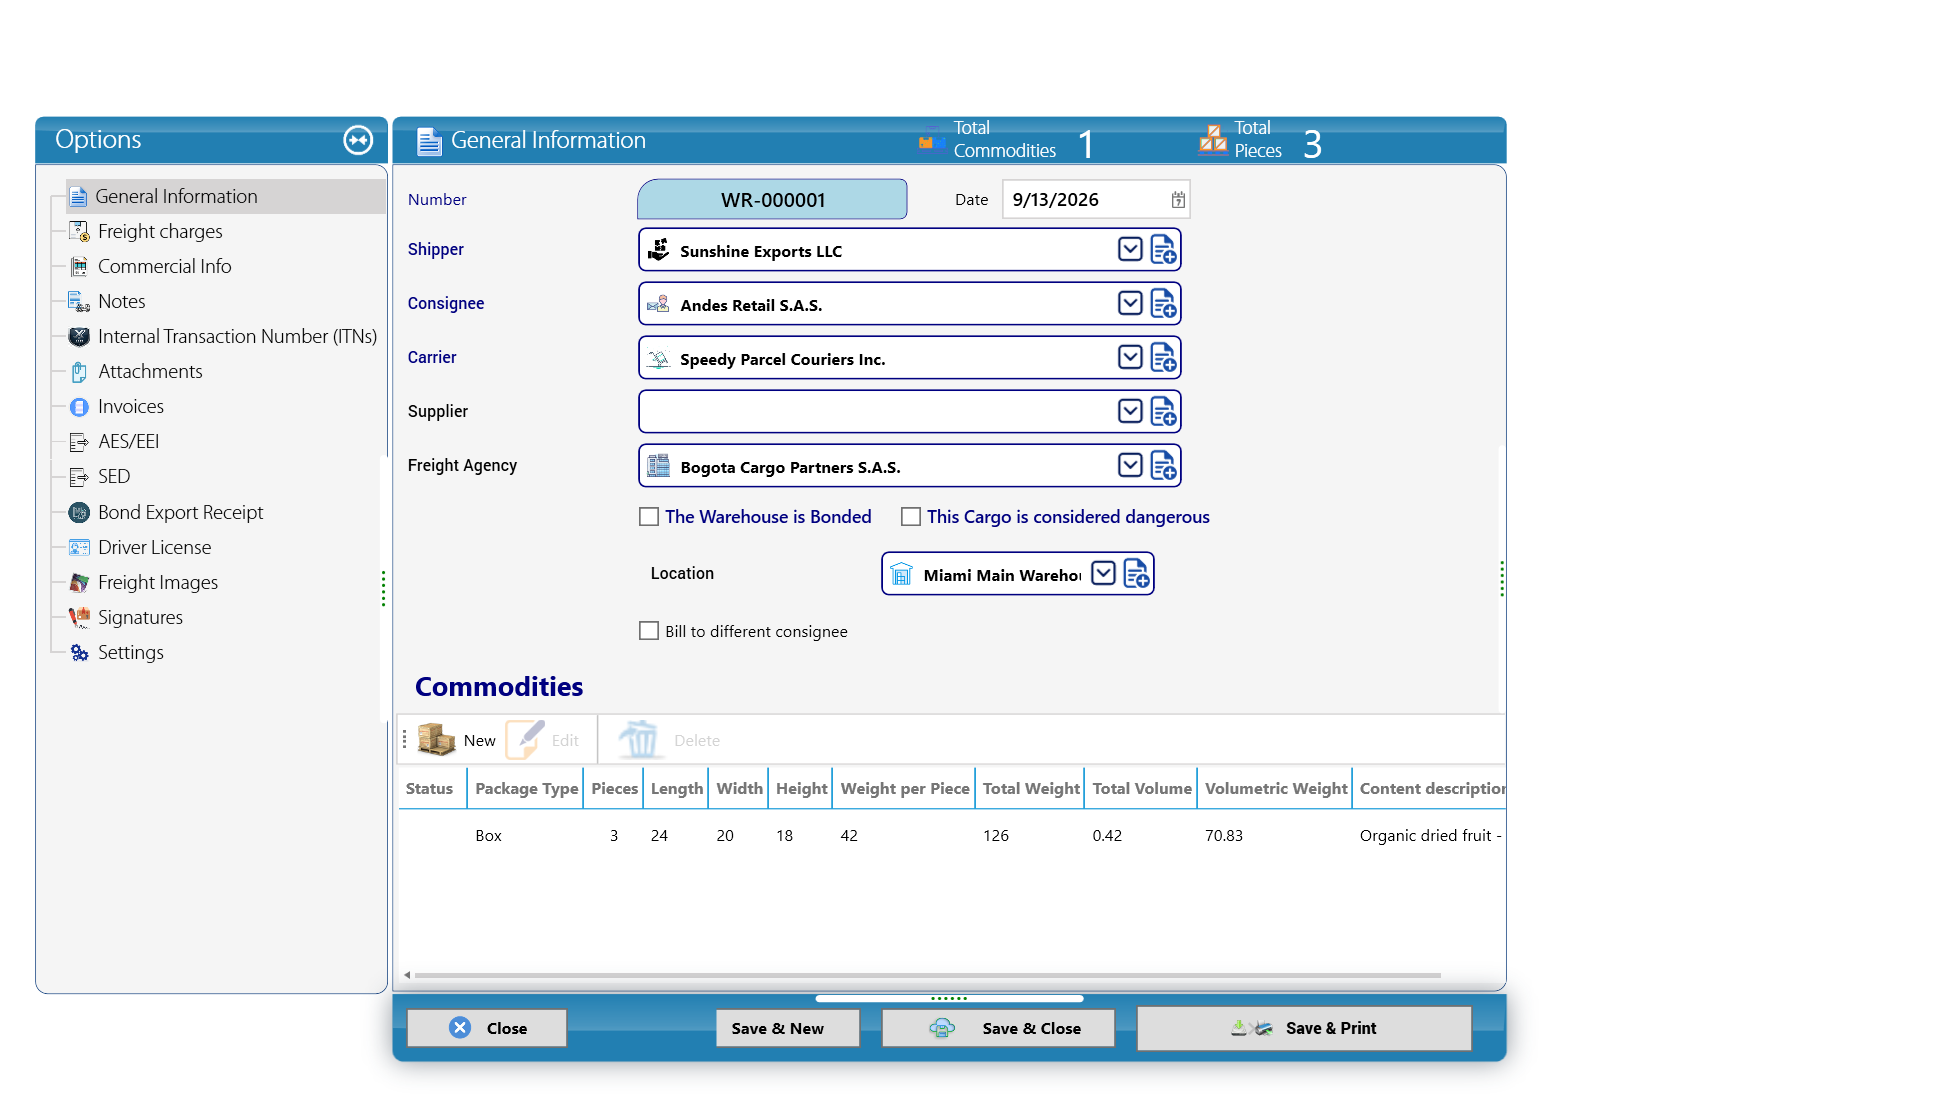Check This Cargo is considered dangerous
The width and height of the screenshot is (1950, 1100).
(911, 517)
